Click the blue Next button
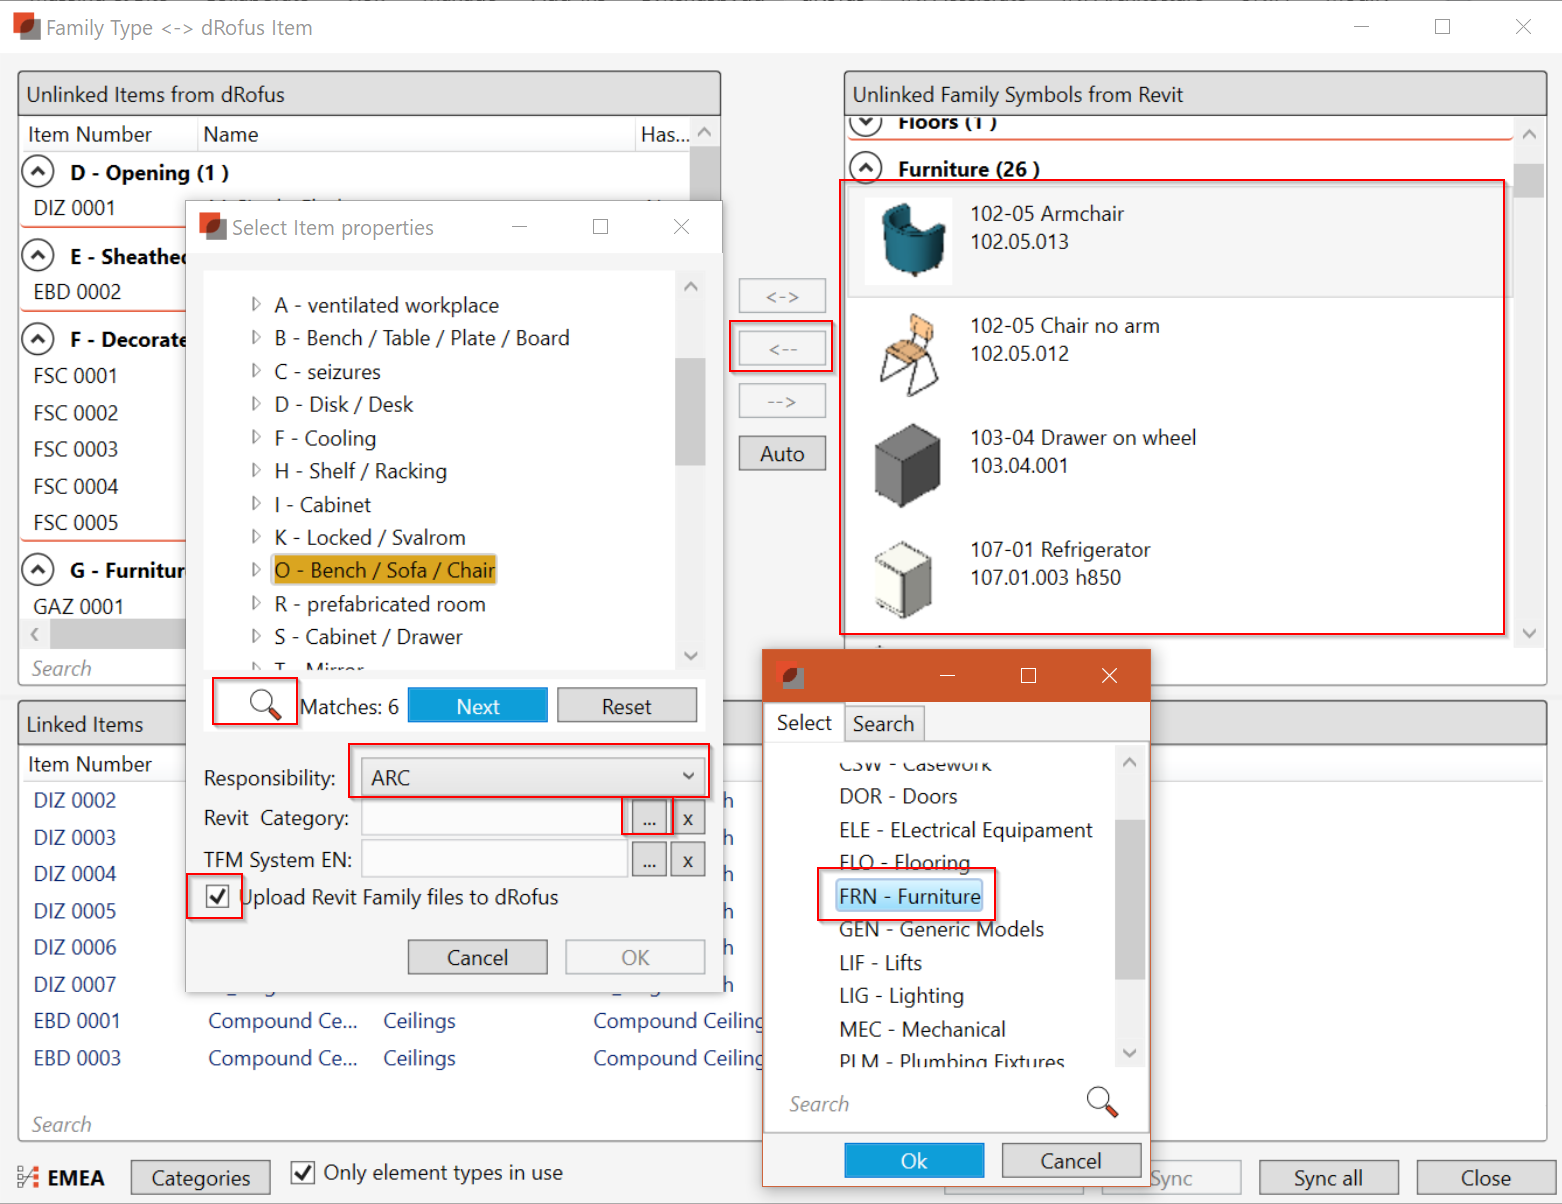 (x=478, y=706)
